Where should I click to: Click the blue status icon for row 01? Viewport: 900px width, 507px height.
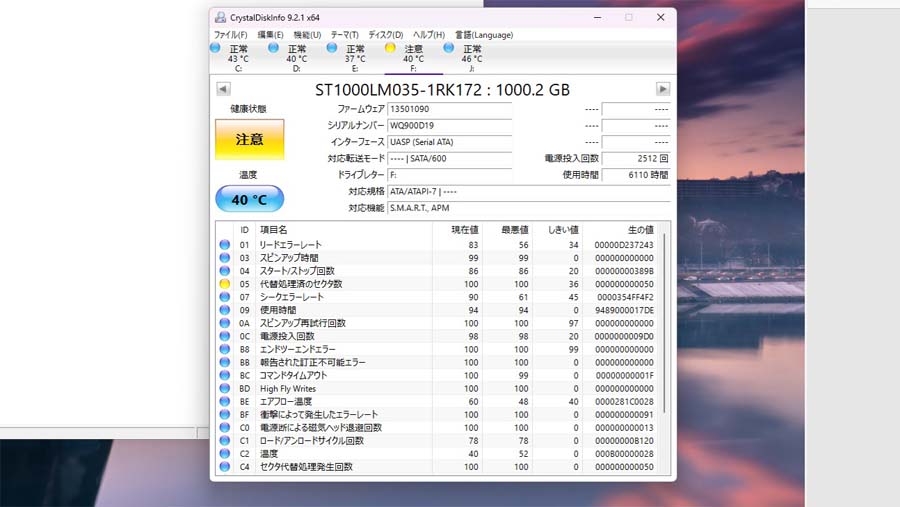click(224, 245)
